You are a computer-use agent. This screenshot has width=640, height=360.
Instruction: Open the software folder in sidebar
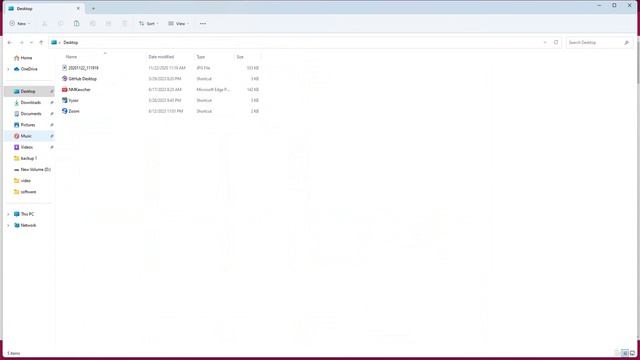[x=29, y=192]
